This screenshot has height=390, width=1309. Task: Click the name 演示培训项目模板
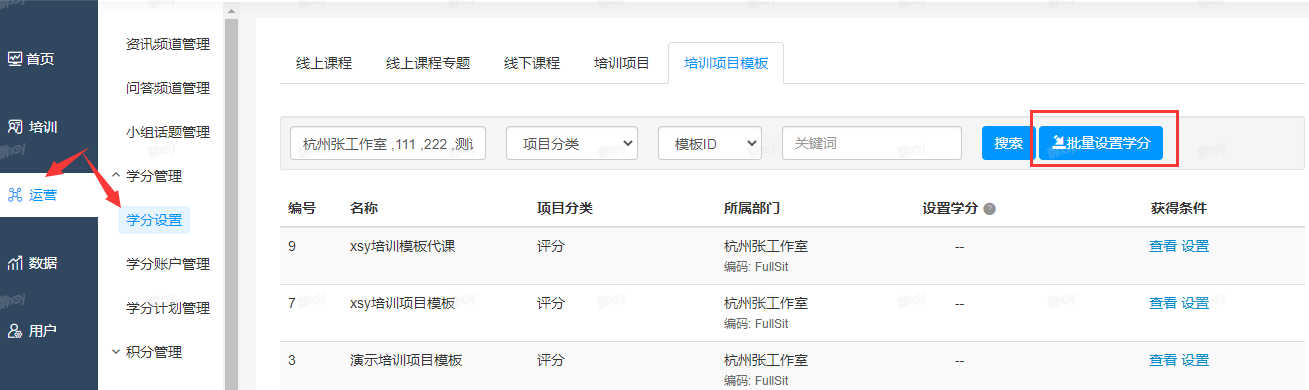406,360
